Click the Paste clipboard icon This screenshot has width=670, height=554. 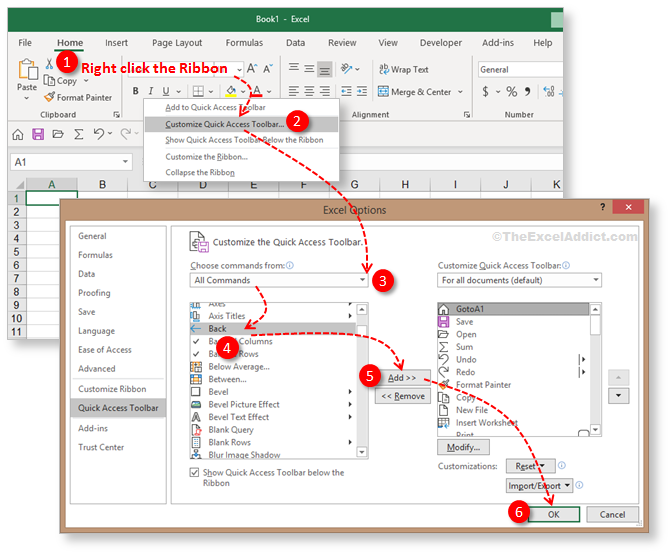tap(27, 70)
